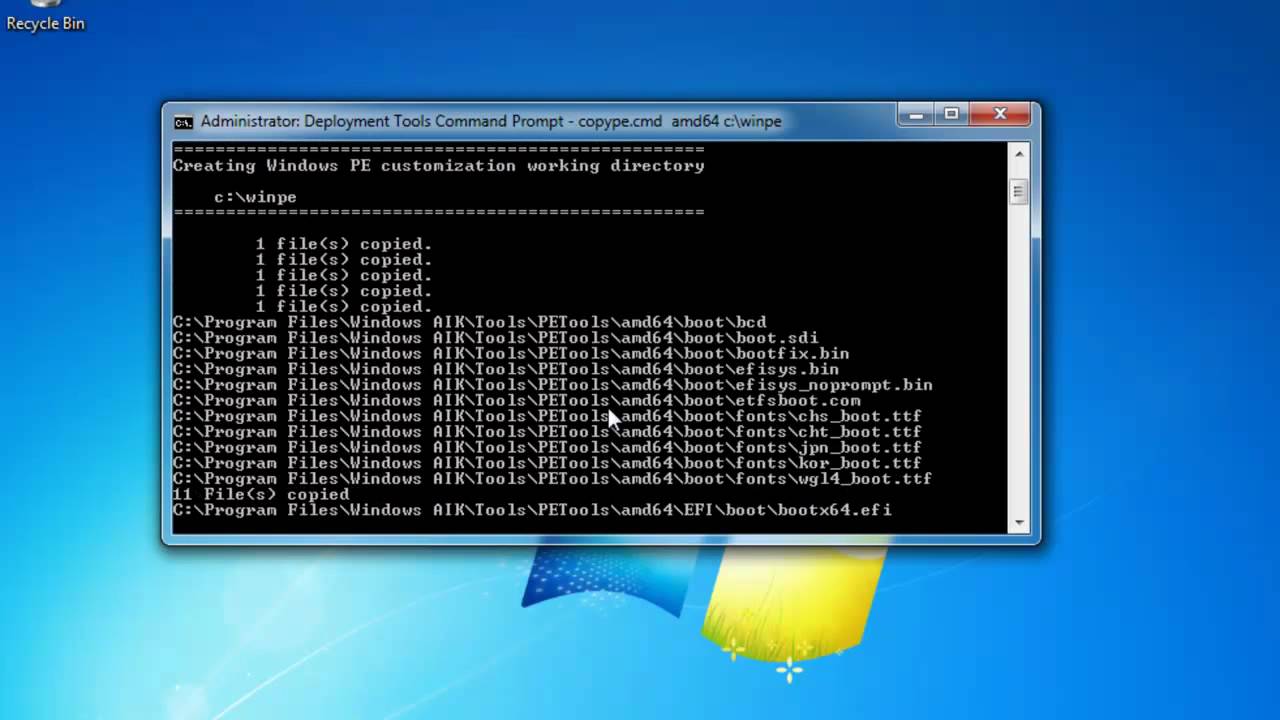Click the line ending in boot.sdi
1280x720 pixels.
pyautogui.click(x=495, y=338)
